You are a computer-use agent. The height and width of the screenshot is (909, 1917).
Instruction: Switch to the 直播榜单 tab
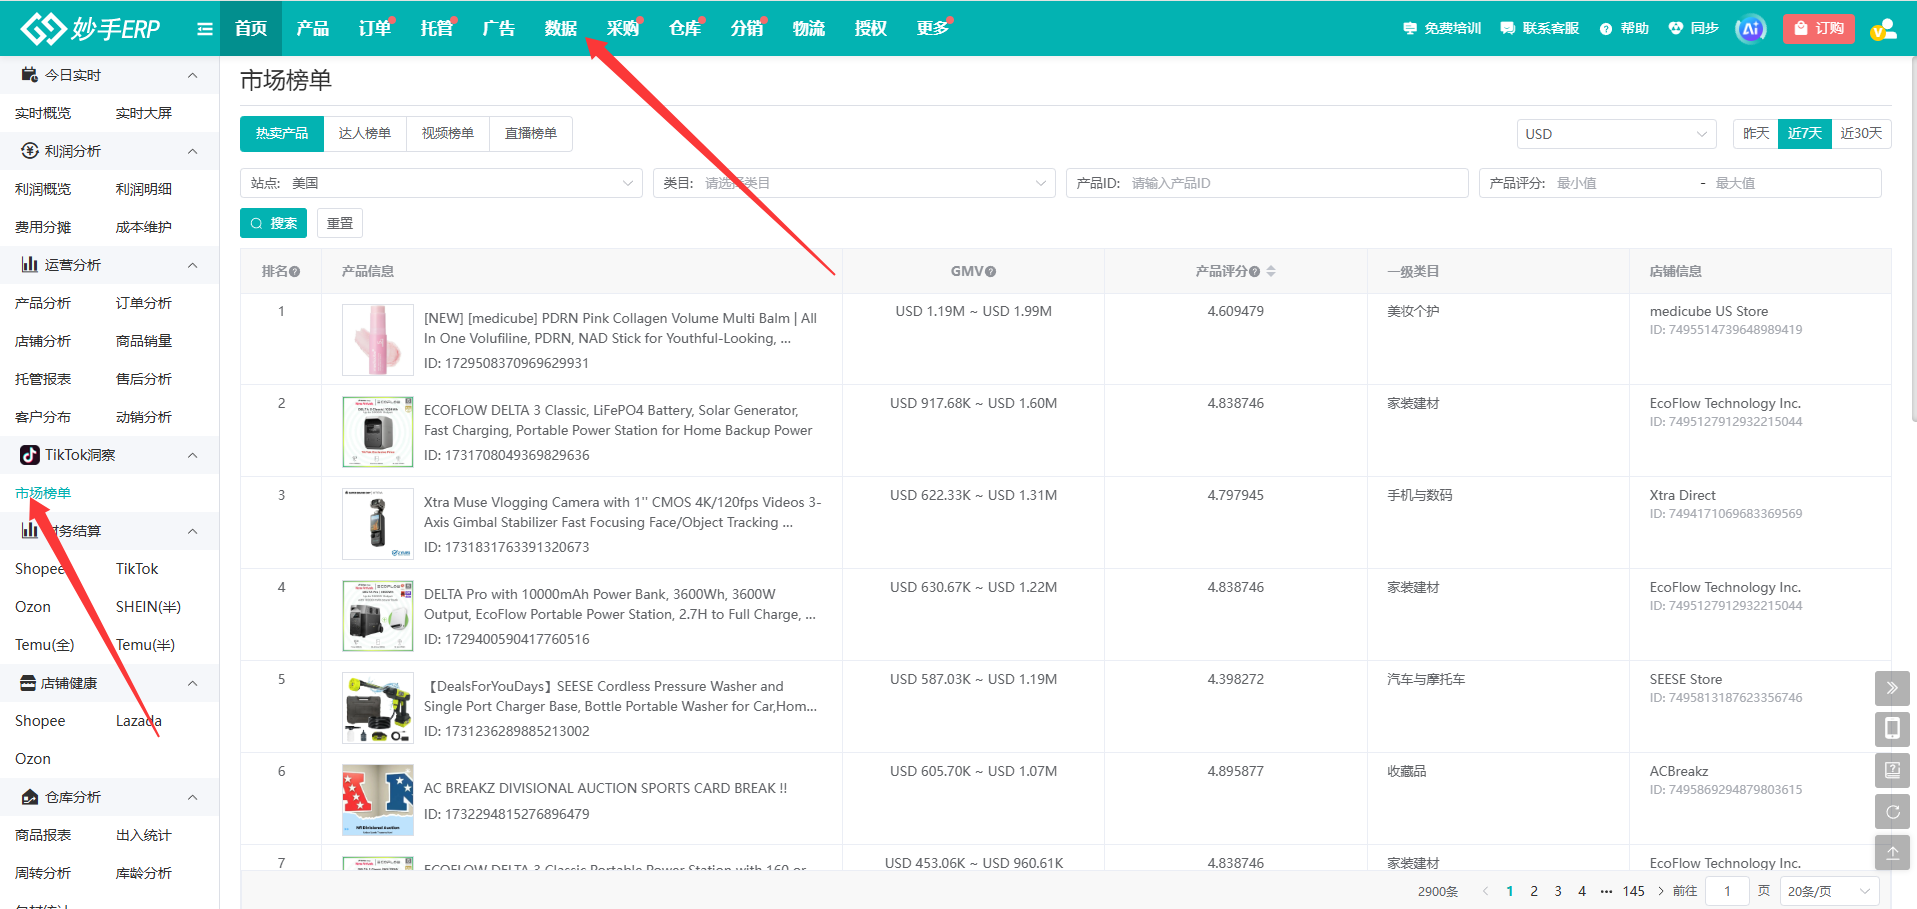pos(531,134)
